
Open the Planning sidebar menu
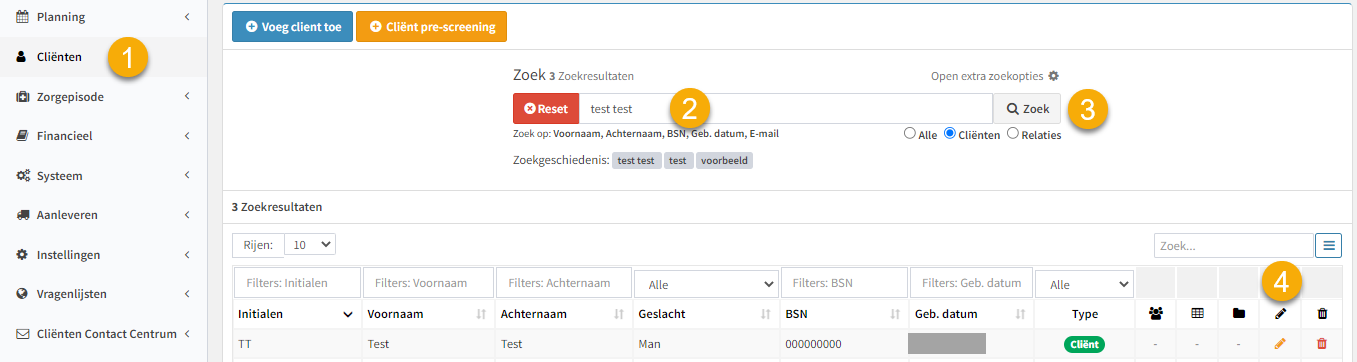pyautogui.click(x=103, y=17)
